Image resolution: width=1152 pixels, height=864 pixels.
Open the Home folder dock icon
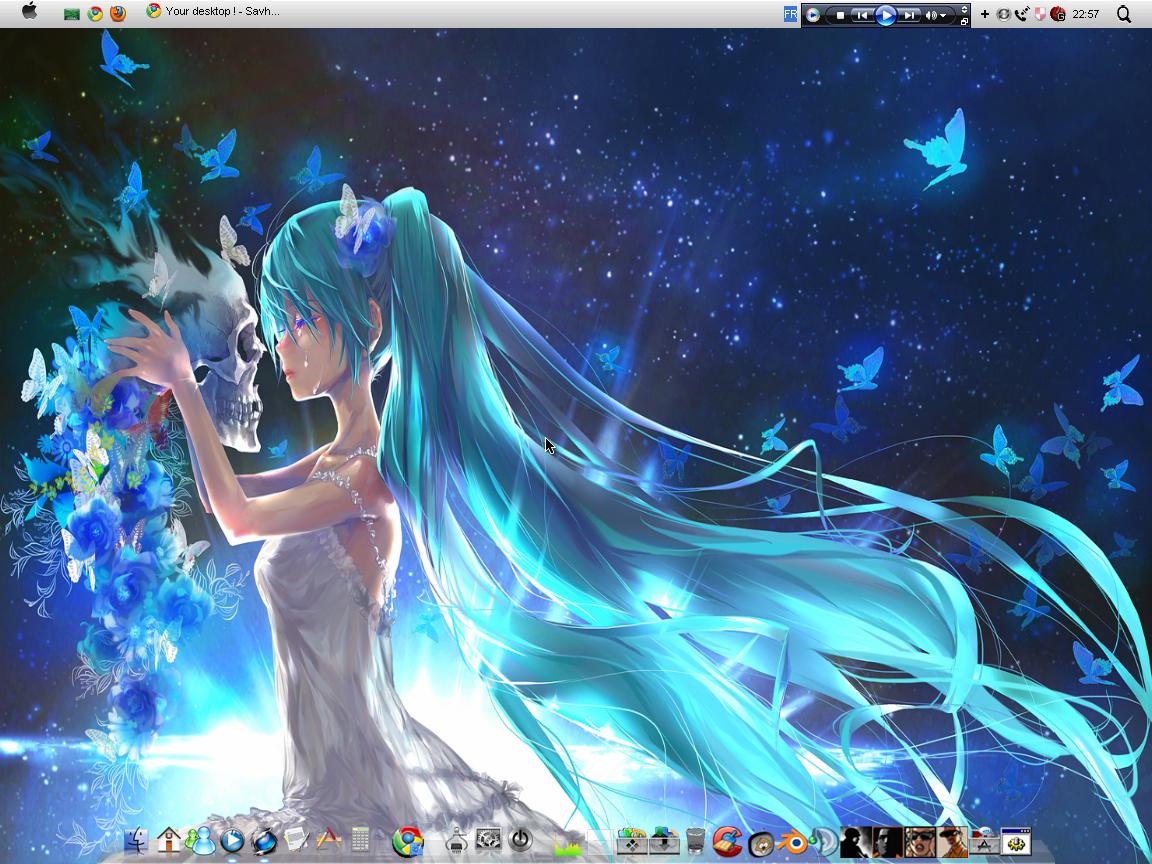click(168, 839)
